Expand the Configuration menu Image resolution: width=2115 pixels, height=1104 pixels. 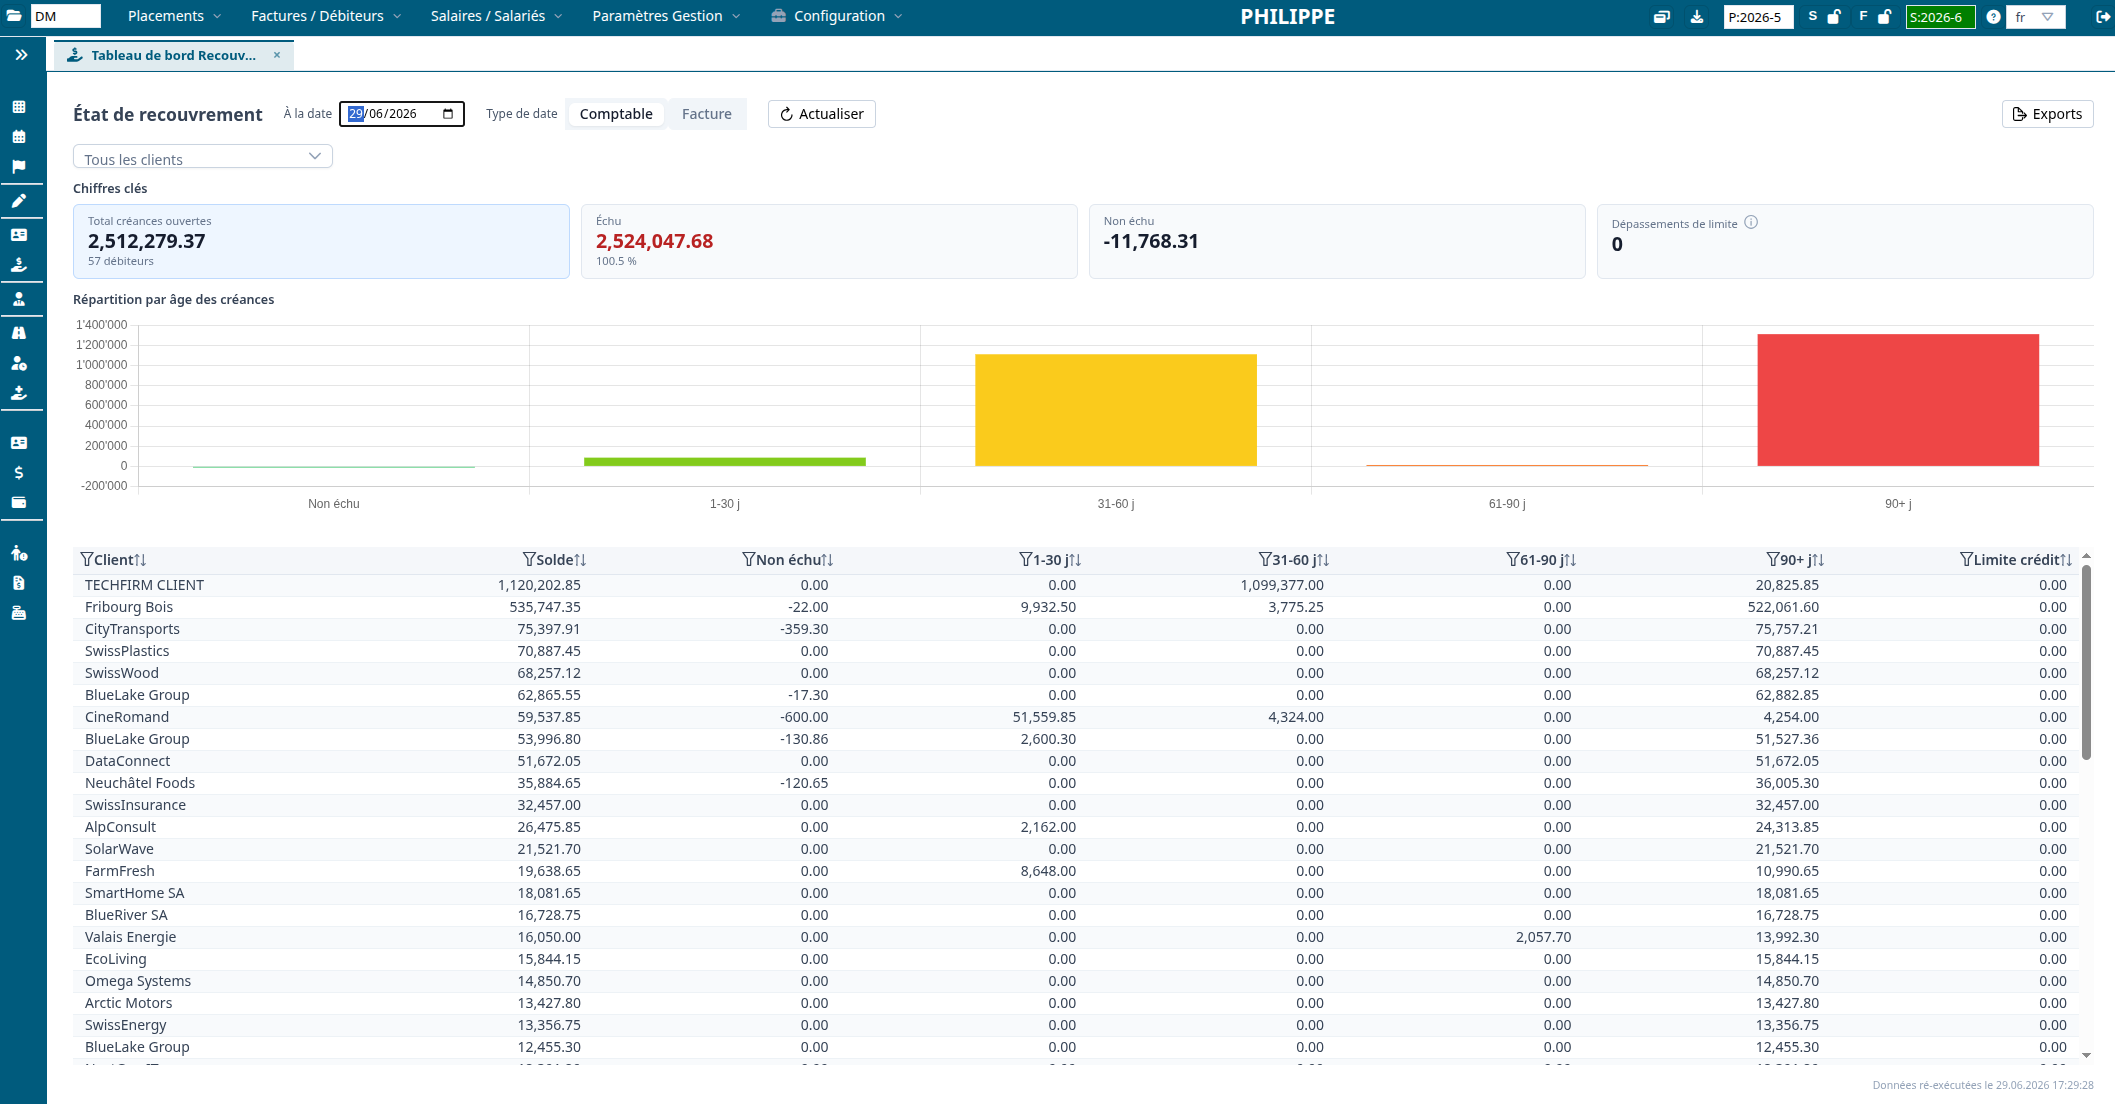837,16
